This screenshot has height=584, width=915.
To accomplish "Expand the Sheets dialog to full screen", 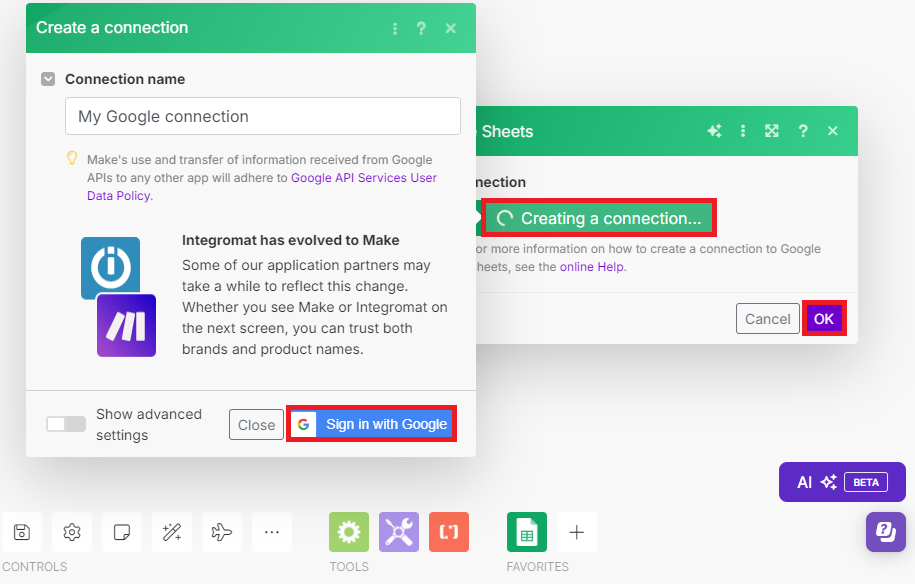I will click(x=772, y=131).
